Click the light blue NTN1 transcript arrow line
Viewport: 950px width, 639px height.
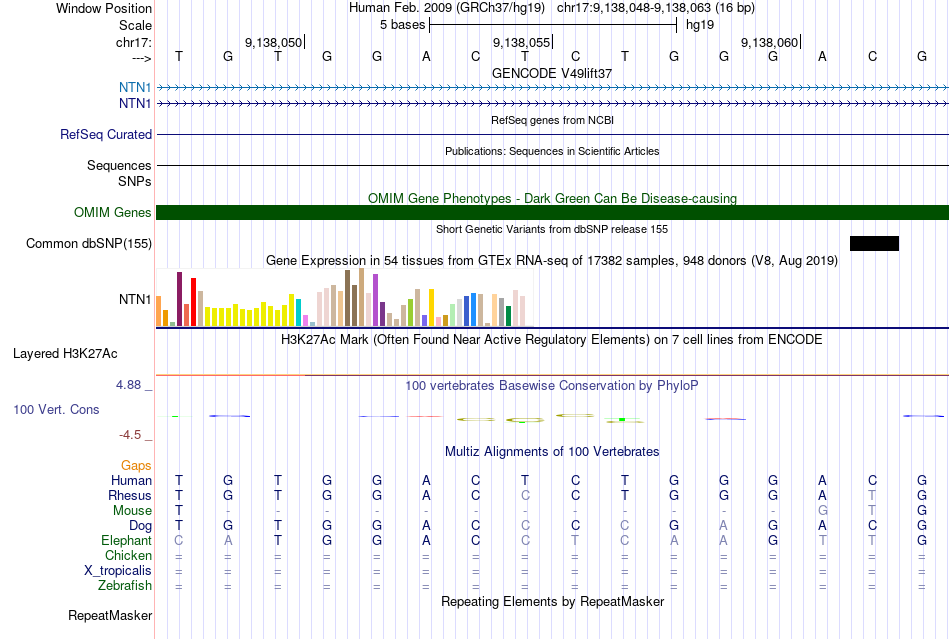coord(552,88)
